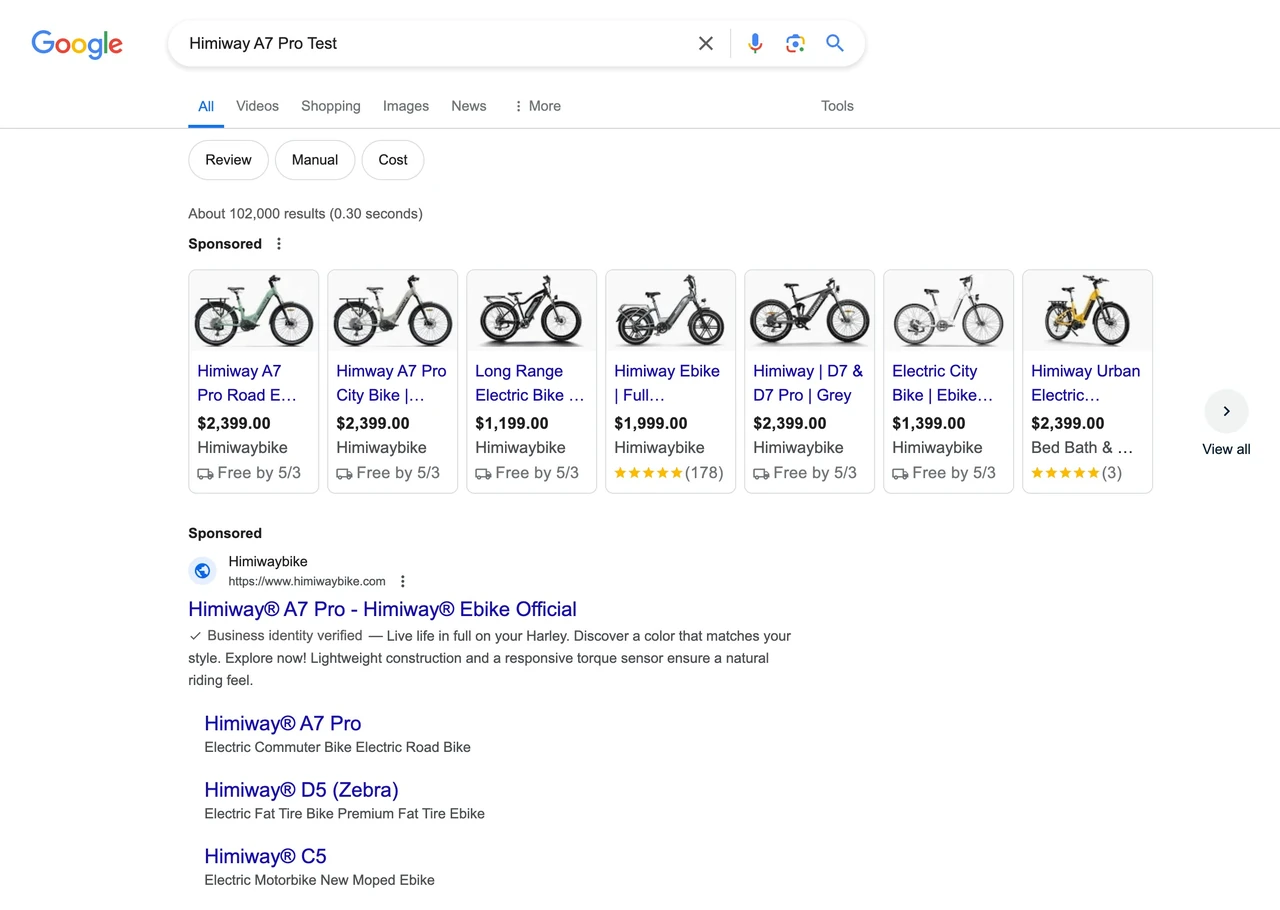Open ad options dots beside himiwaybike.com URL
1280x910 pixels.
pyautogui.click(x=403, y=581)
